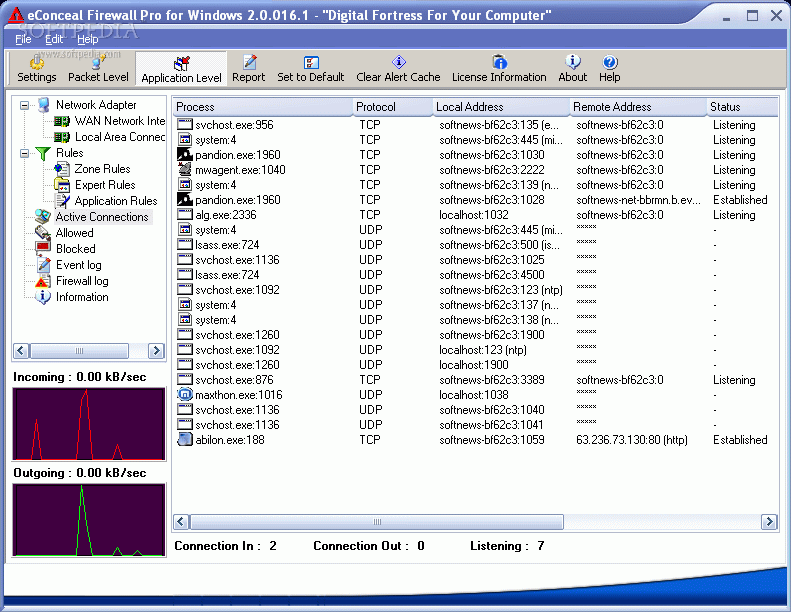
Task: Click local address localhost:1900
Action: [474, 365]
